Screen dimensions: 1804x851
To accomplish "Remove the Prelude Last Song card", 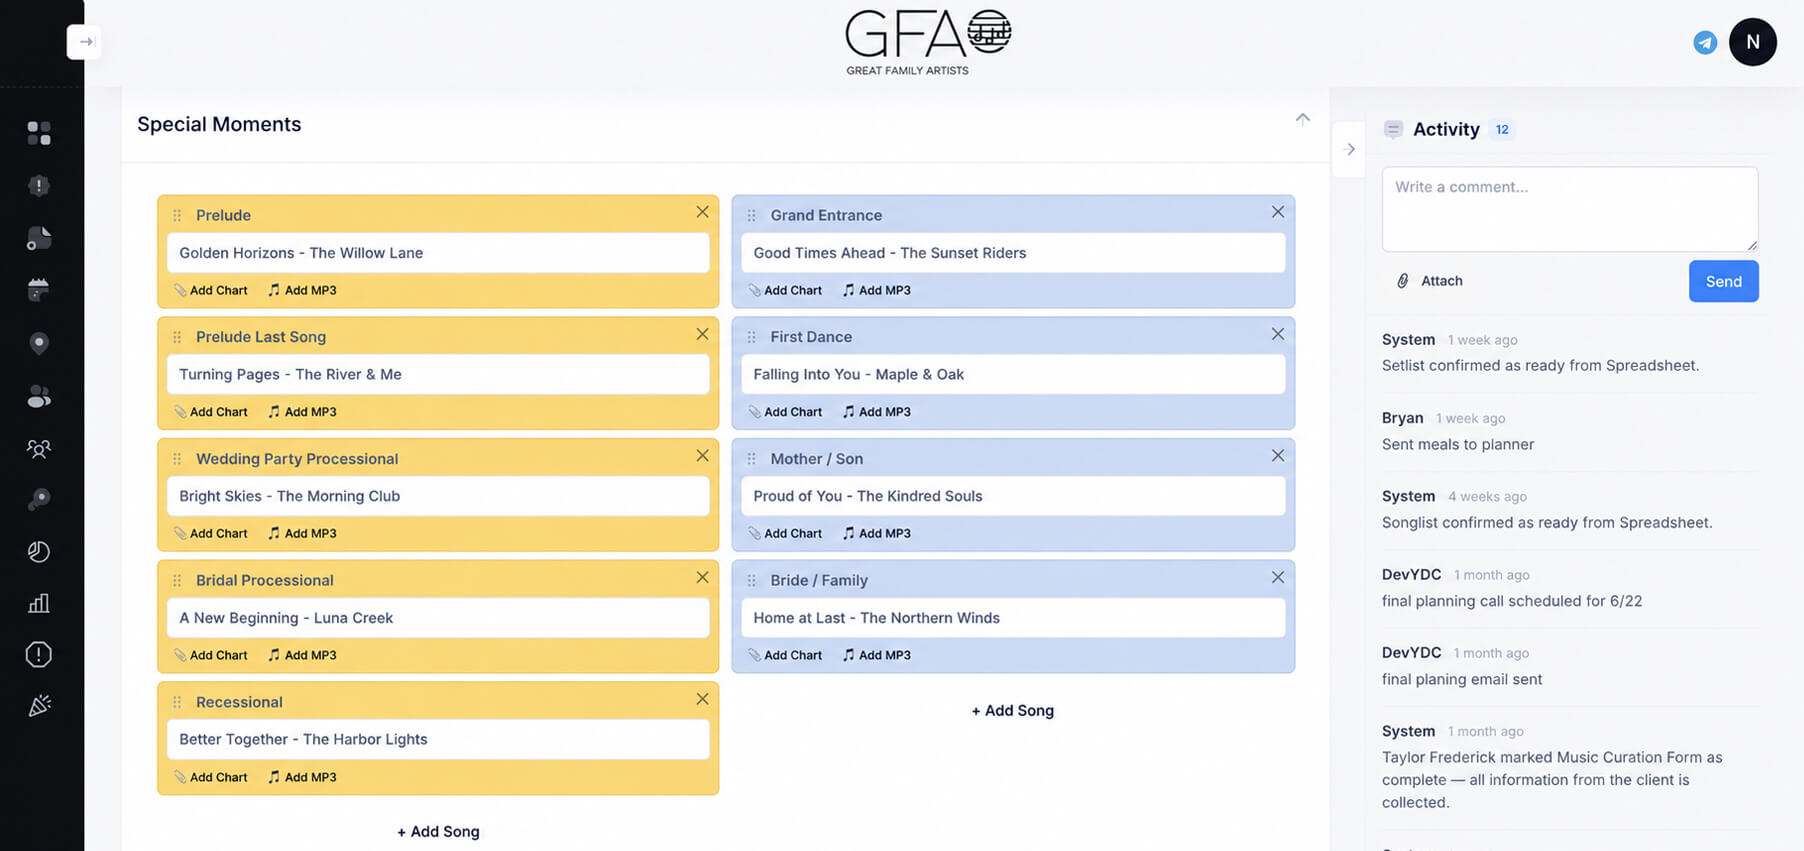I will click(x=703, y=334).
